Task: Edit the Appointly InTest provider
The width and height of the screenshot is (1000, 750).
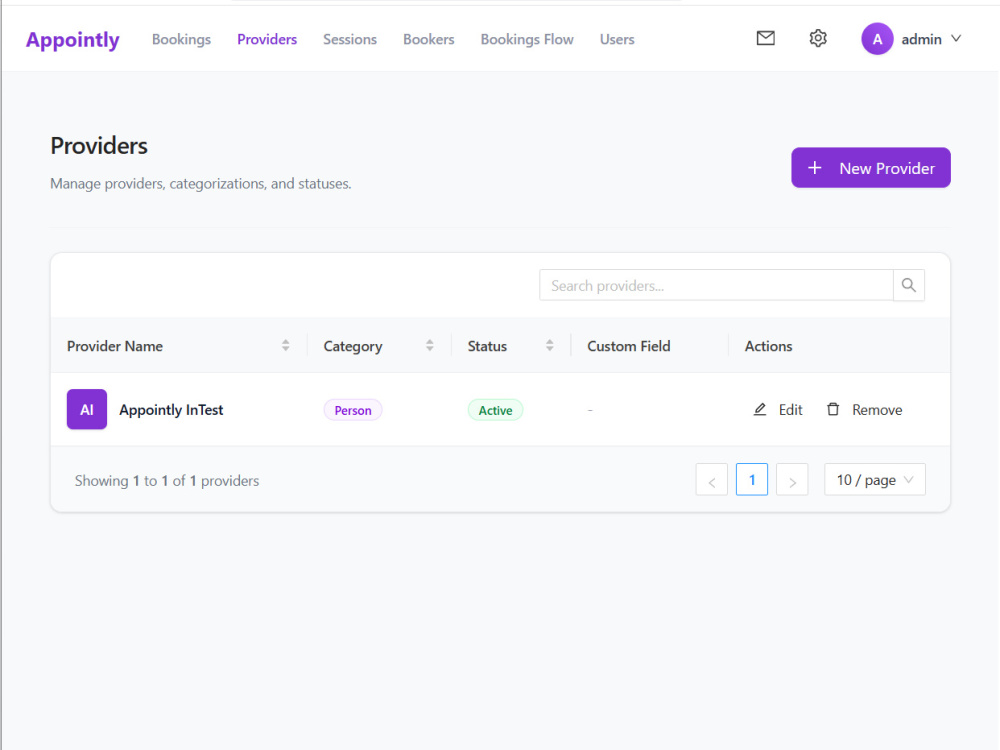Action: pyautogui.click(x=777, y=409)
